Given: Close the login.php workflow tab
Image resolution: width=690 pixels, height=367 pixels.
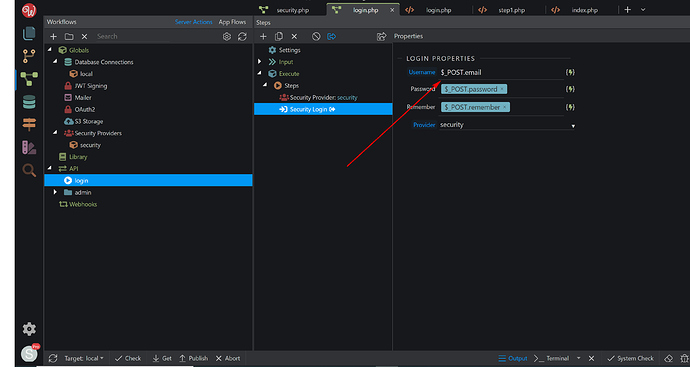Looking at the screenshot, I should [x=392, y=10].
